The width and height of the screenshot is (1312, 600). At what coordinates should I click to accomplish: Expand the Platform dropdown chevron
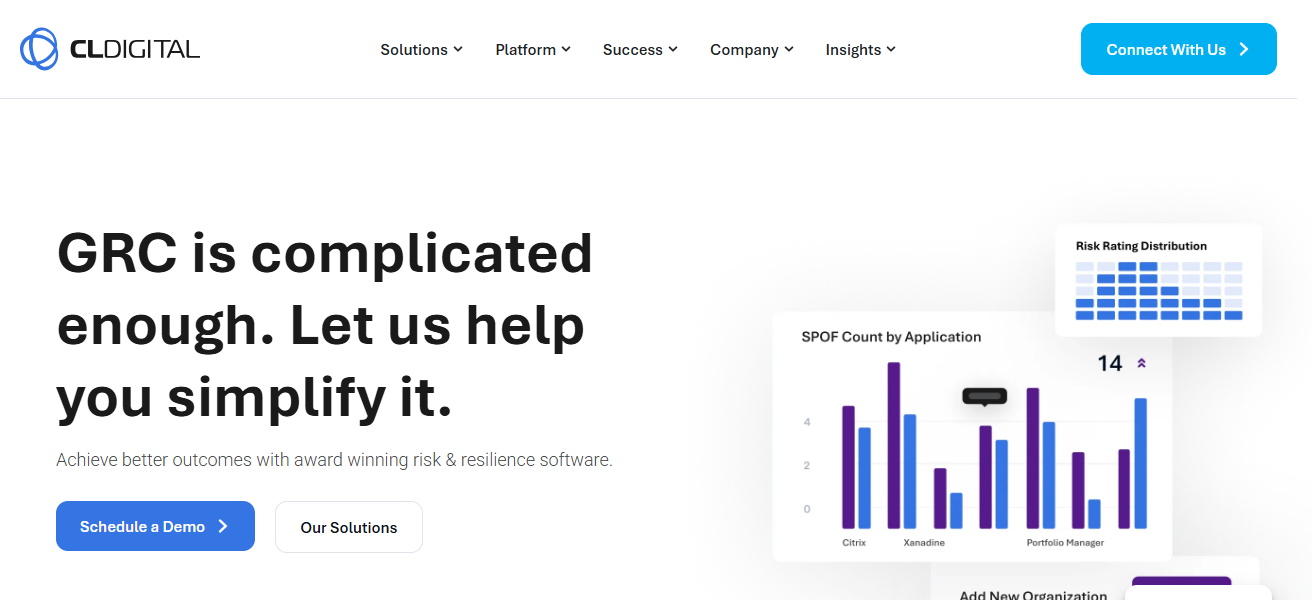click(566, 49)
